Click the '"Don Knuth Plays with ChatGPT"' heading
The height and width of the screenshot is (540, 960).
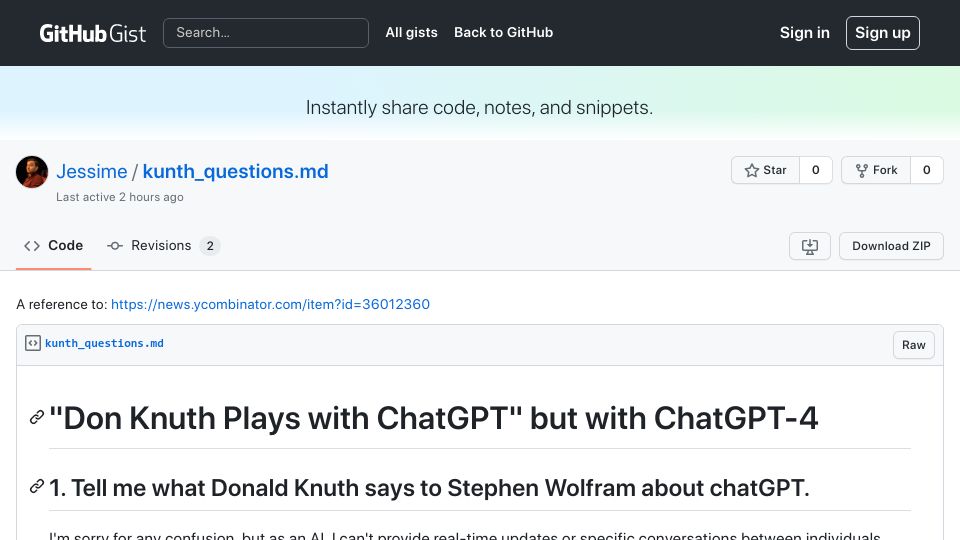click(x=433, y=419)
